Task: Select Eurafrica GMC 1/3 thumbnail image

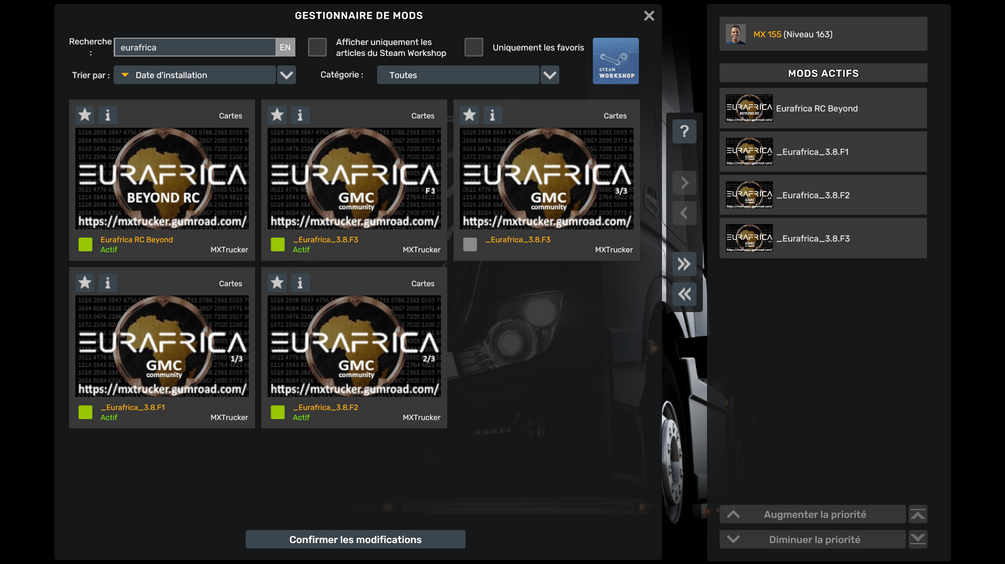Action: point(162,346)
